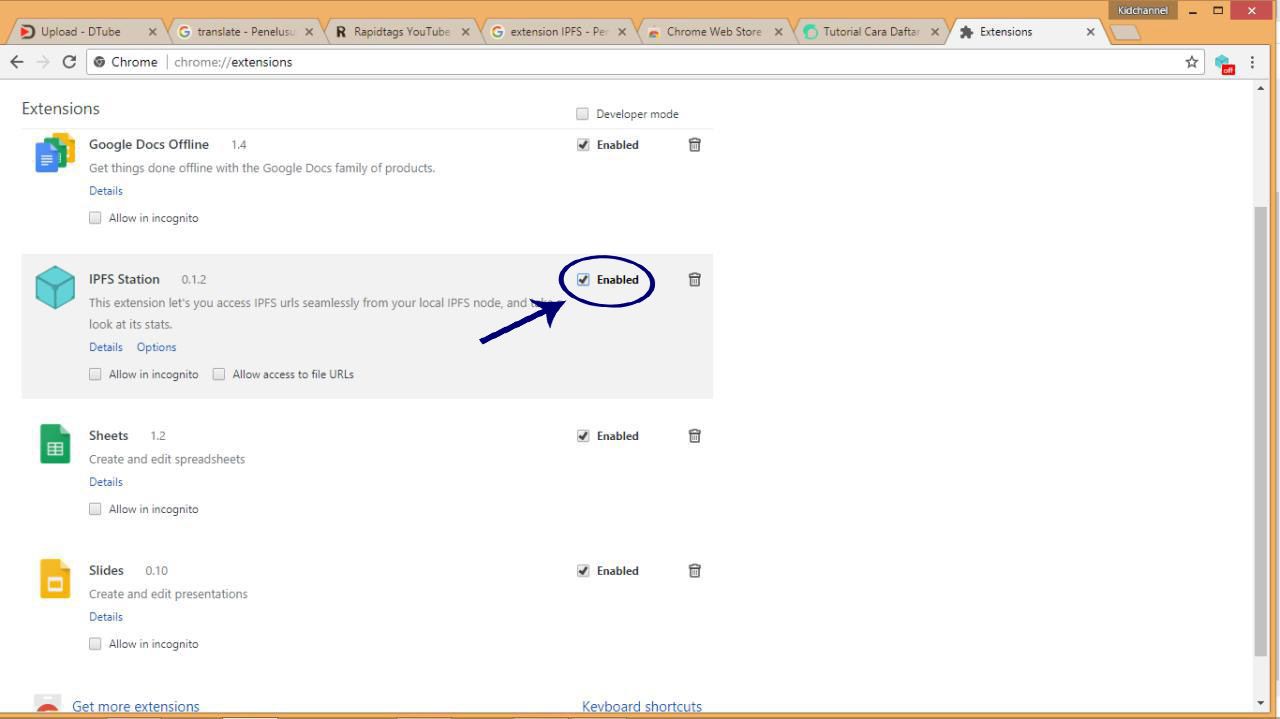Open Details for Slides

coord(106,617)
